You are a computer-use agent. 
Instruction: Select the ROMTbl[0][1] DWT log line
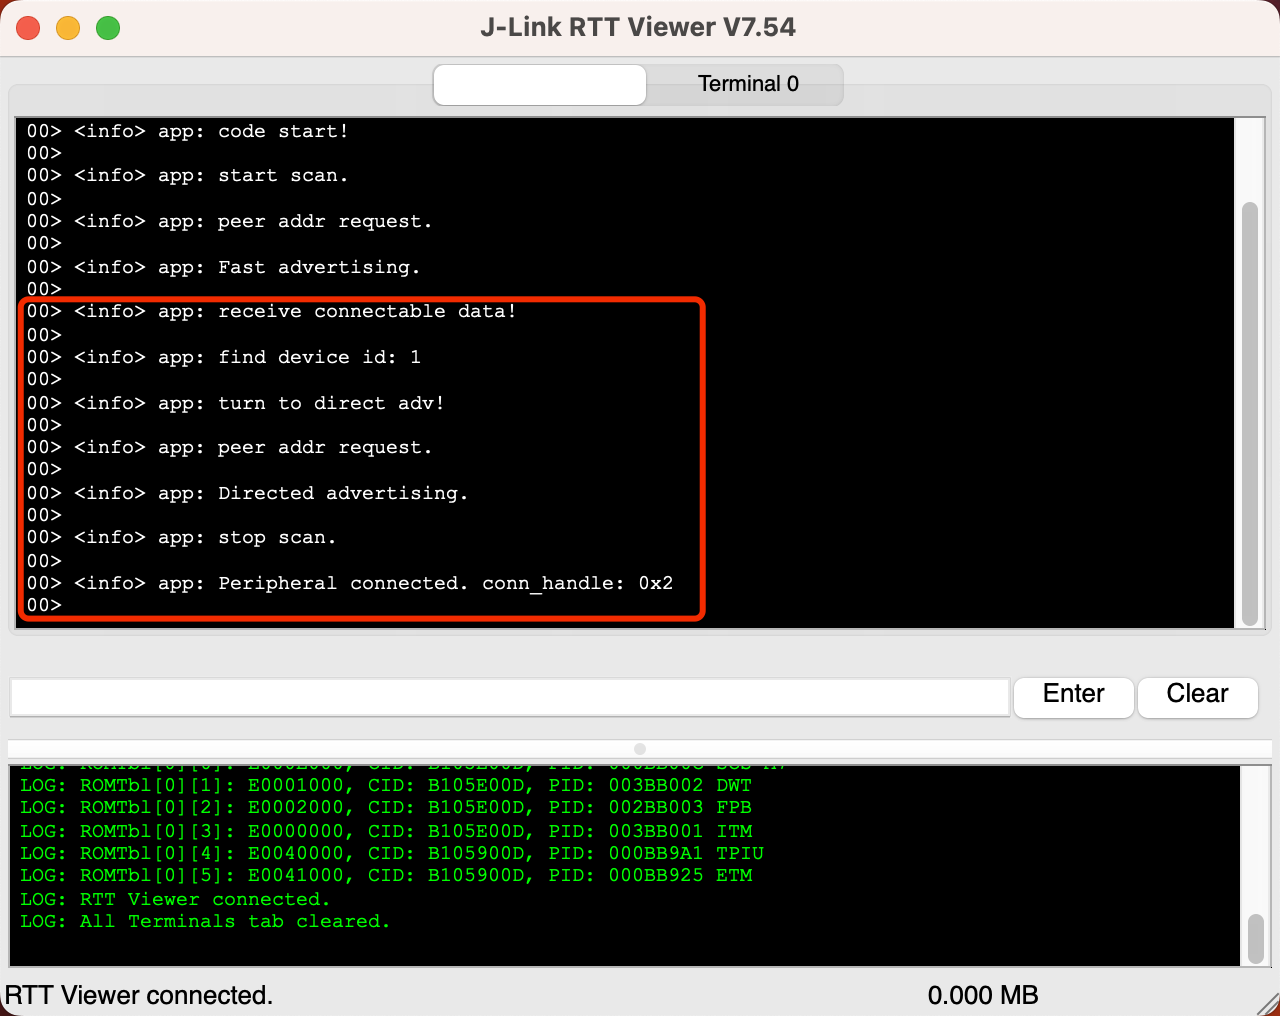386,785
